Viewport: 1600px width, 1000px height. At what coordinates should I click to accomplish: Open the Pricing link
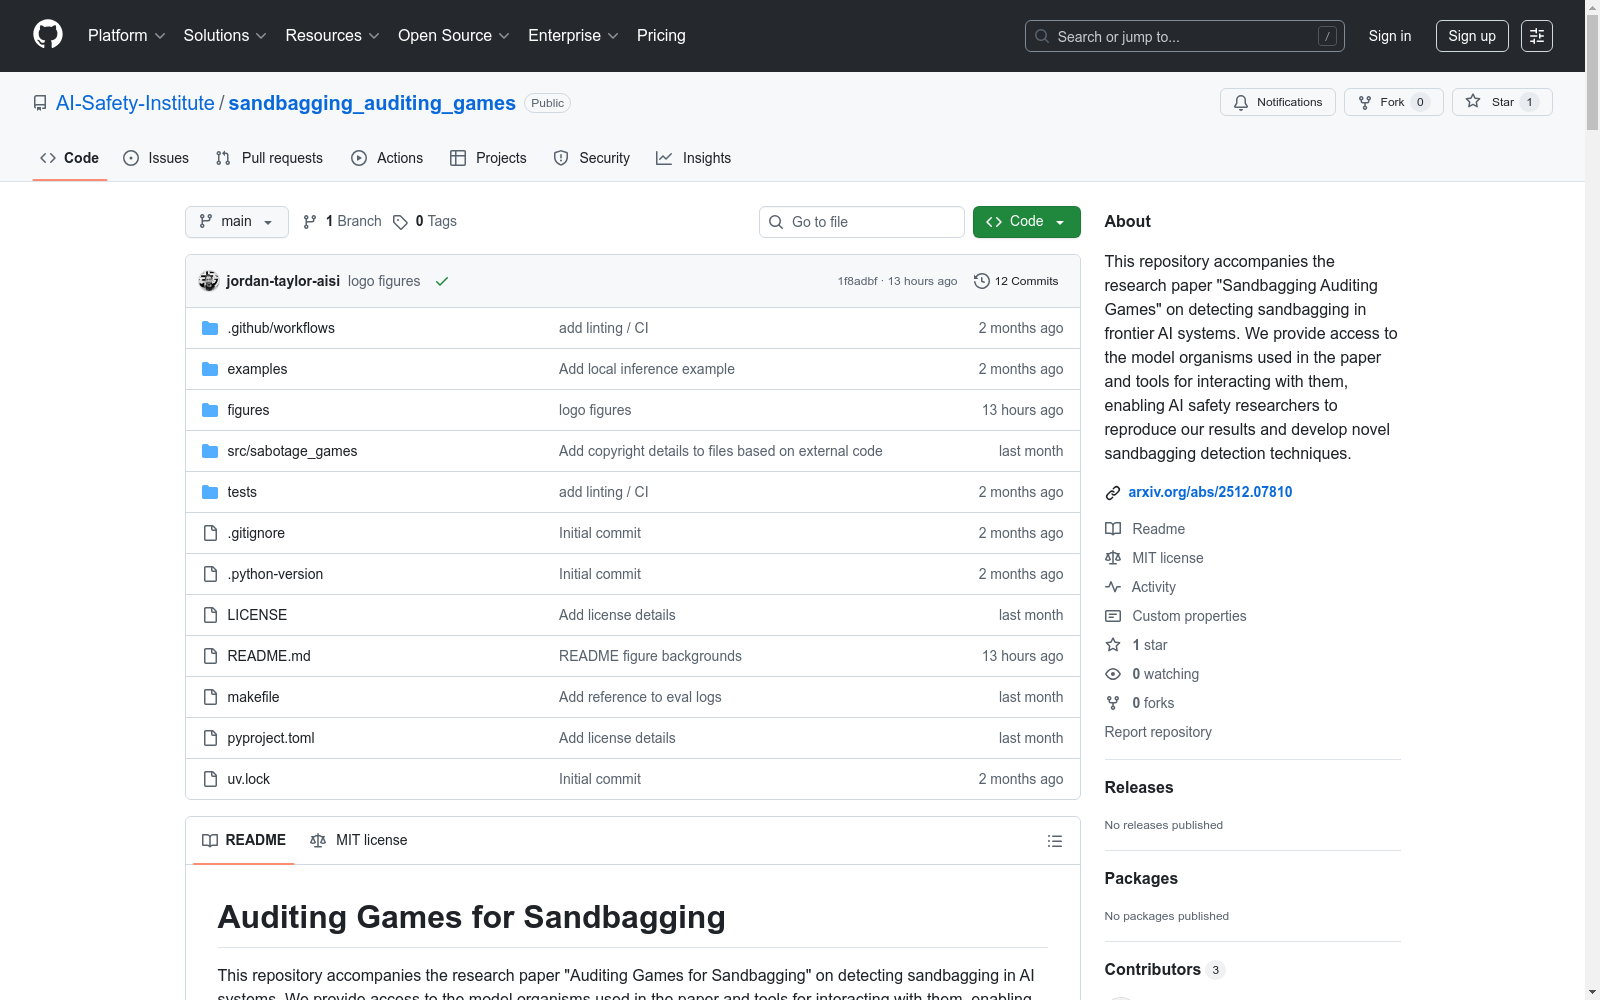661,36
